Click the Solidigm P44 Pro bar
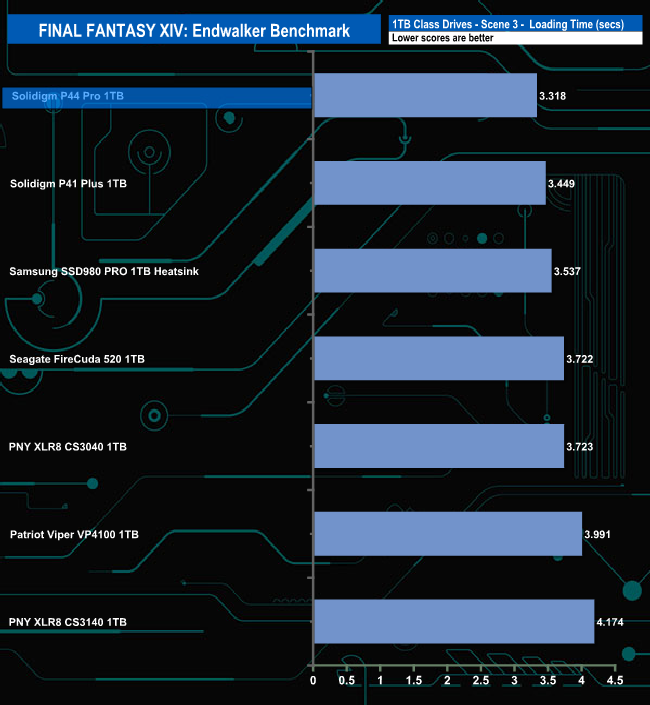Viewport: 650px width, 705px height. tap(426, 95)
